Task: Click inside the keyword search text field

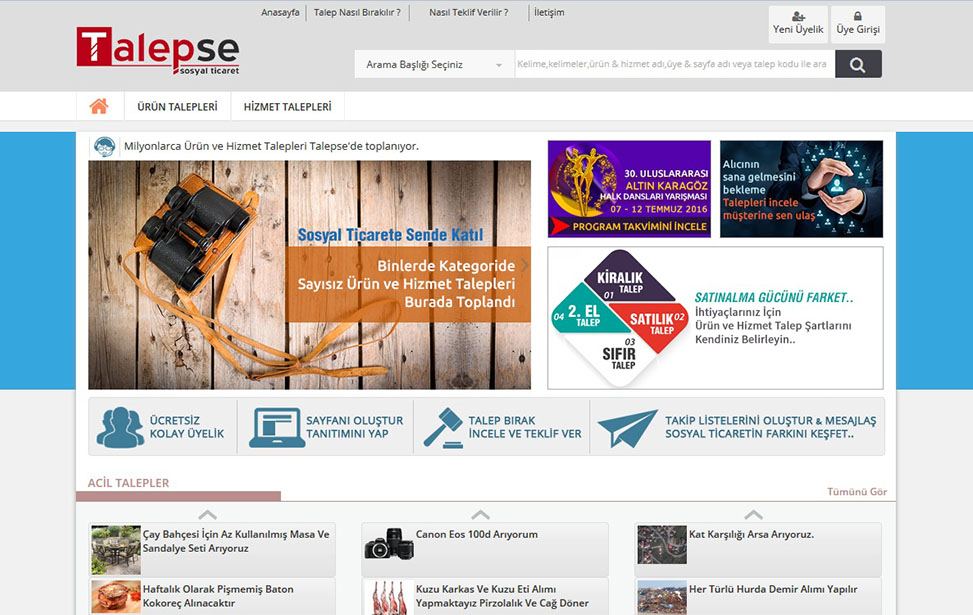Action: pyautogui.click(x=672, y=65)
